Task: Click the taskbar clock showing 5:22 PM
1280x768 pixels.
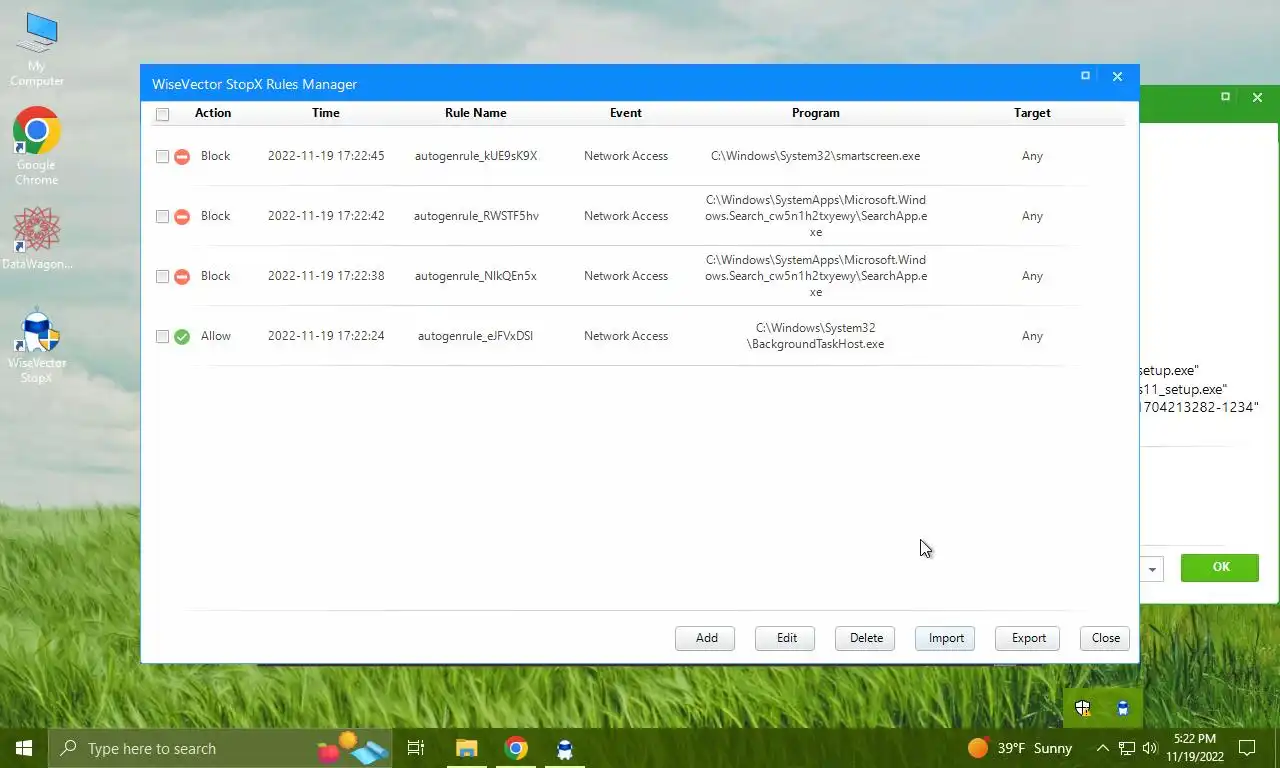Action: coord(1194,748)
